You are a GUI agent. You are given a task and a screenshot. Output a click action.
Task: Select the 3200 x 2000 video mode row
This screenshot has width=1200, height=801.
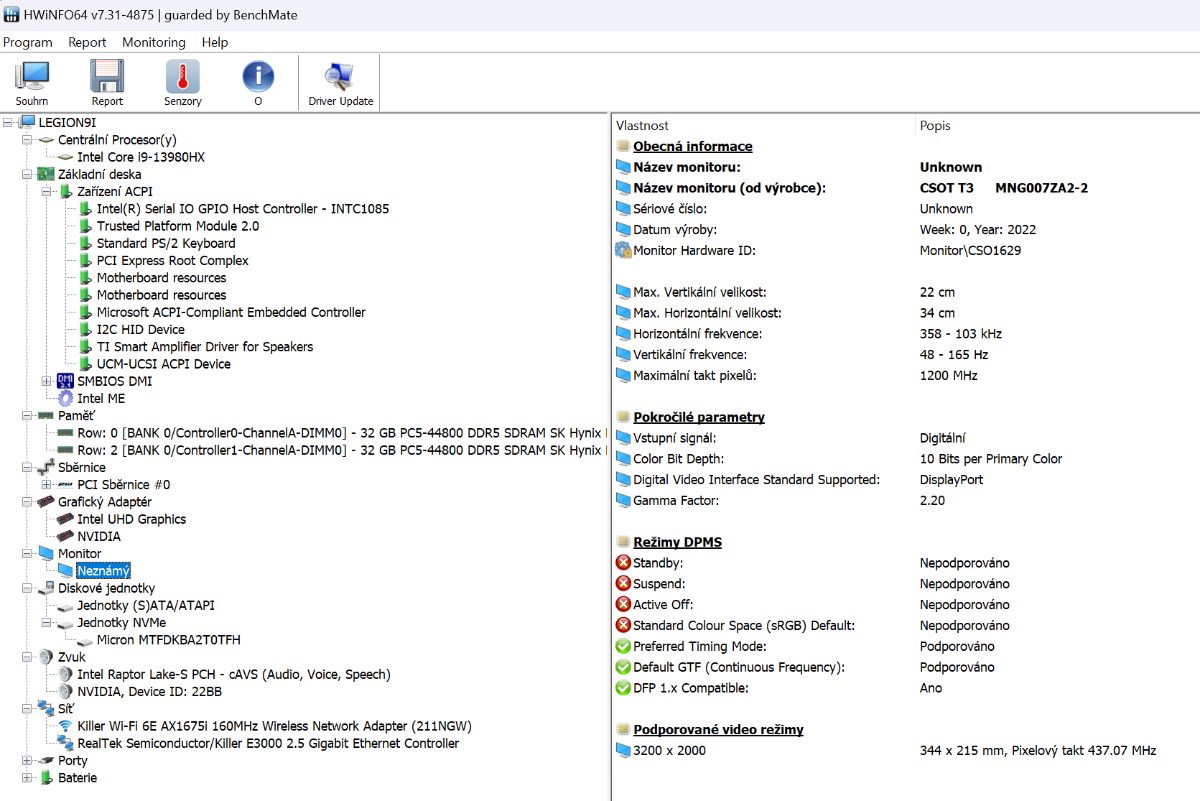click(x=668, y=750)
